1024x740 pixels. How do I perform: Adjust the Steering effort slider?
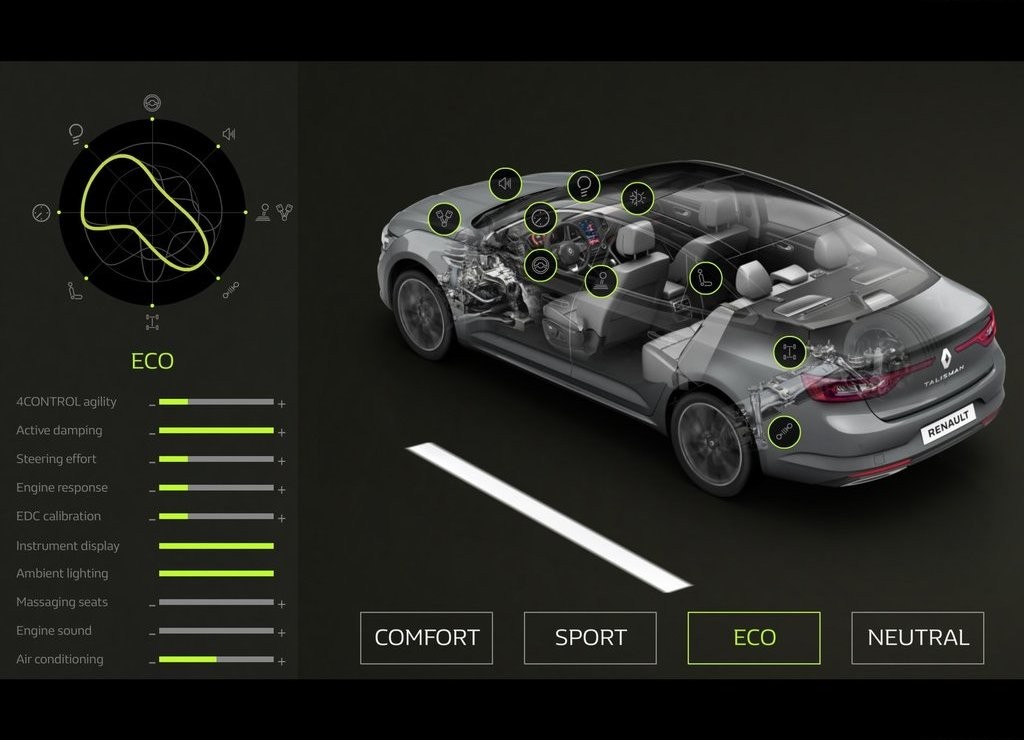pos(216,459)
